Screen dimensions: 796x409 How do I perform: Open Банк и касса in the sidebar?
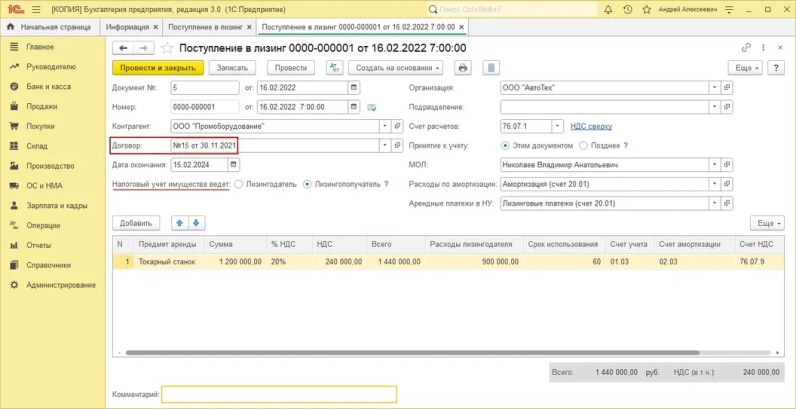click(x=47, y=86)
